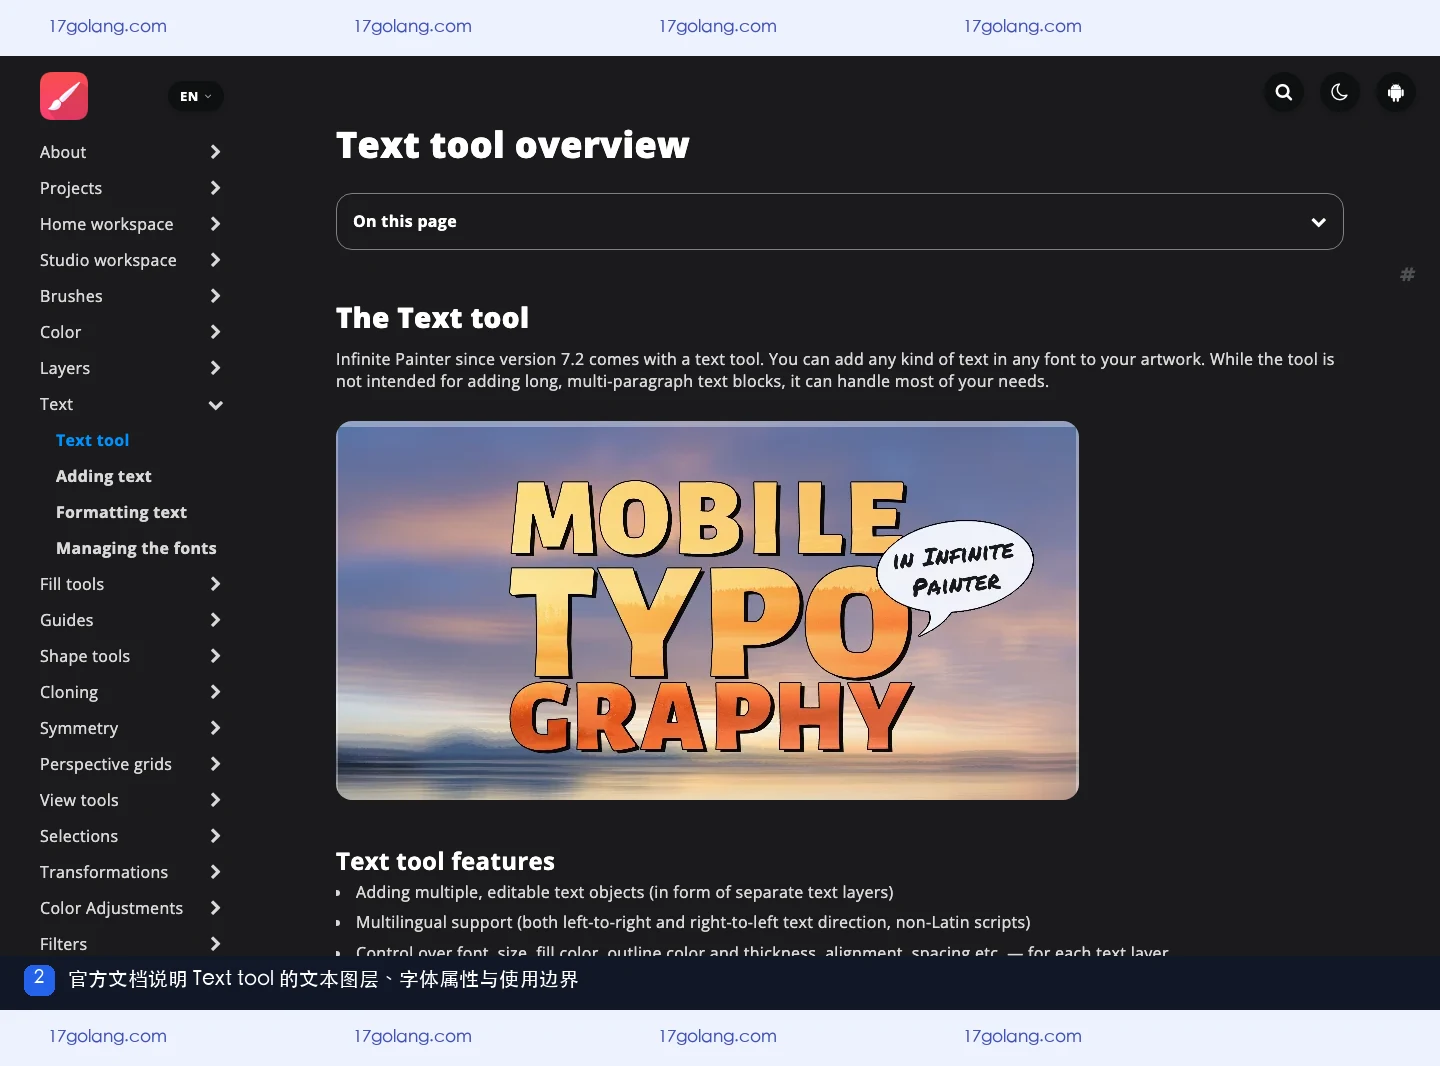Expand the Home workspace chevron
Image resolution: width=1440 pixels, height=1066 pixels.
(215, 224)
